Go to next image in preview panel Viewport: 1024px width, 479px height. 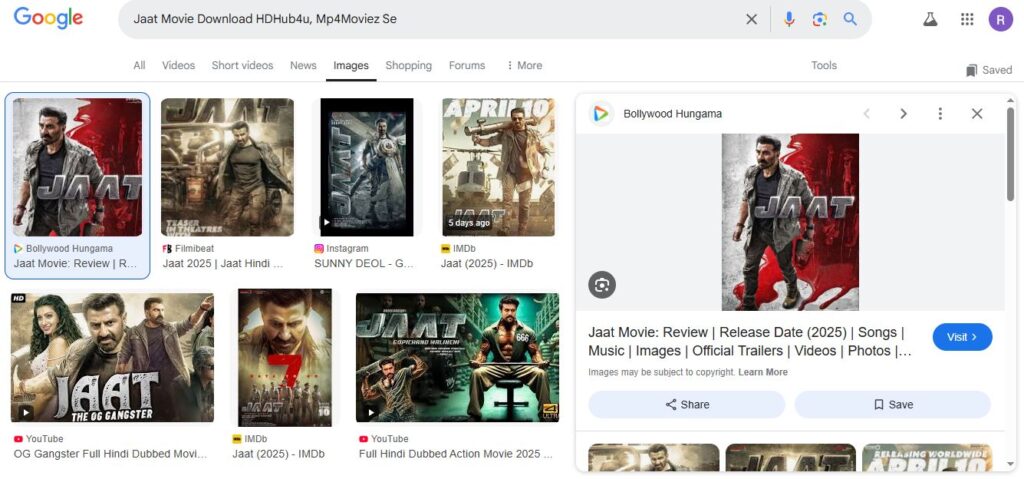click(903, 114)
